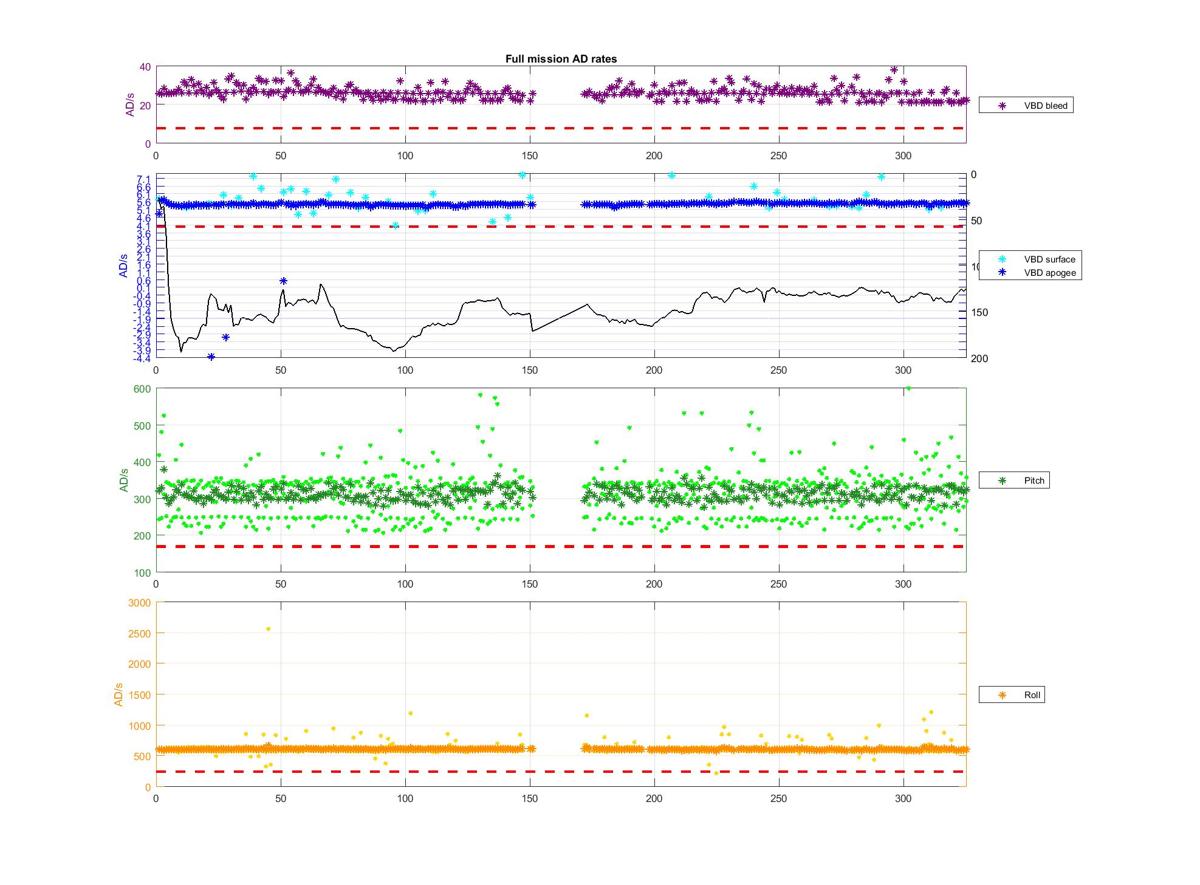Click the purple AD/s y-axis label

(130, 105)
